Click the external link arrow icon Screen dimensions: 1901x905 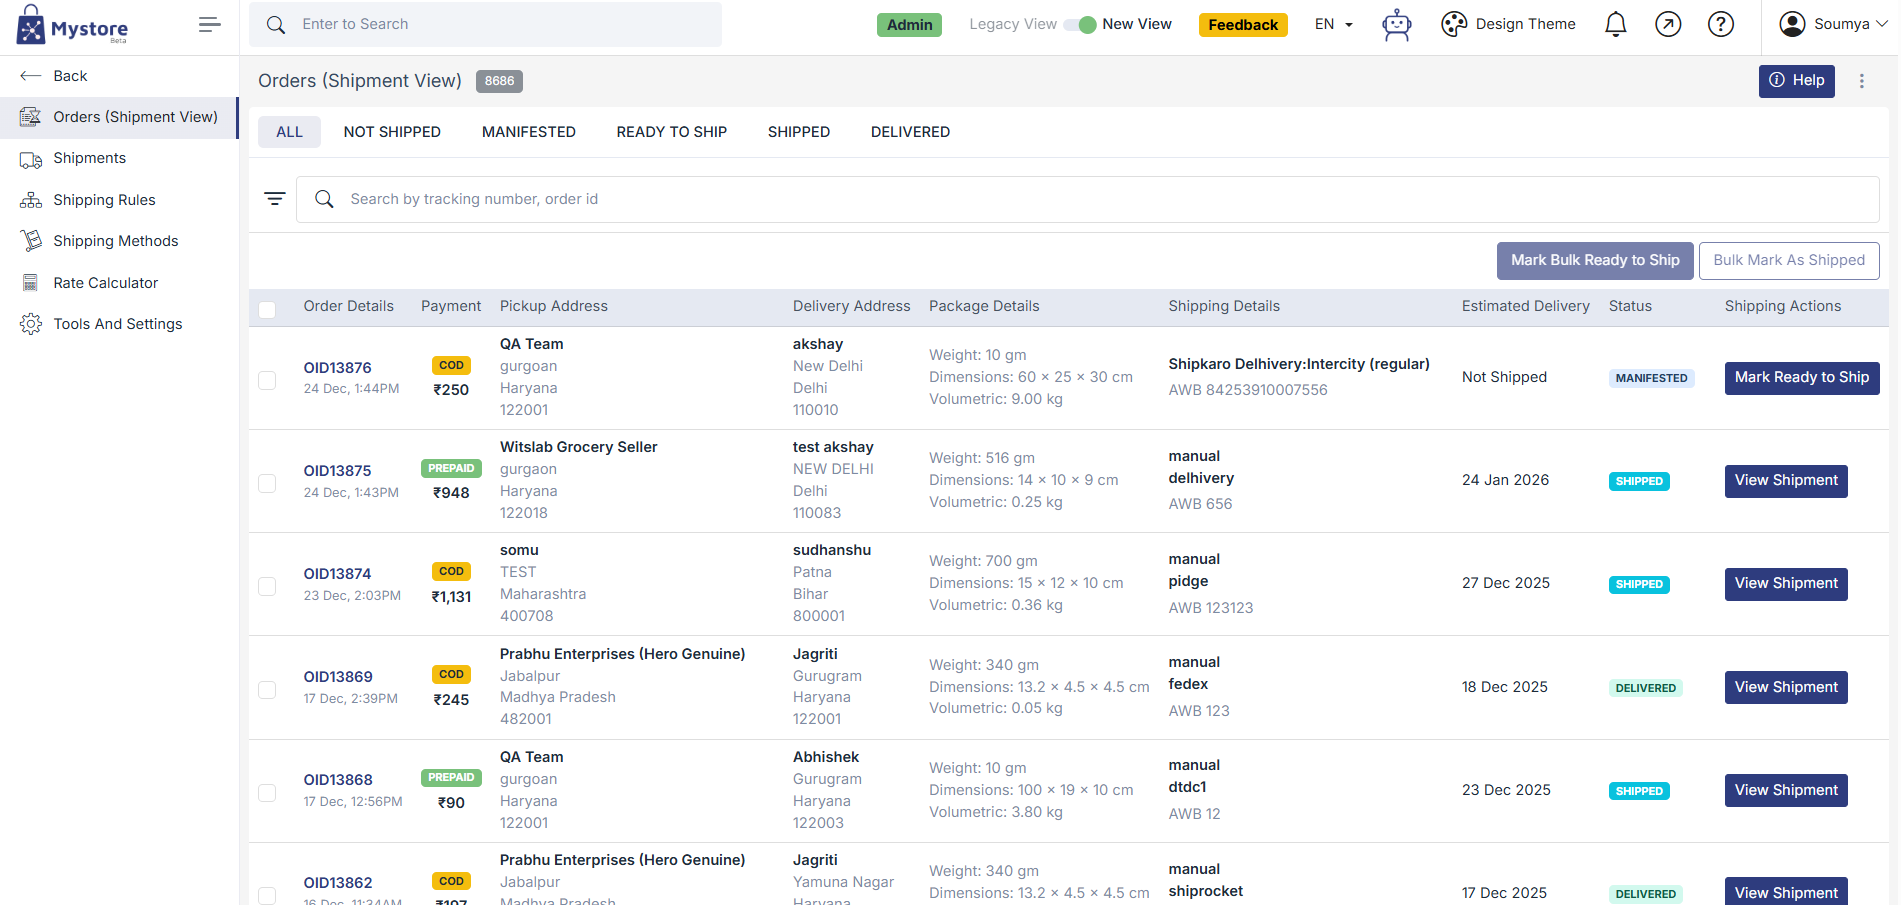[1668, 24]
